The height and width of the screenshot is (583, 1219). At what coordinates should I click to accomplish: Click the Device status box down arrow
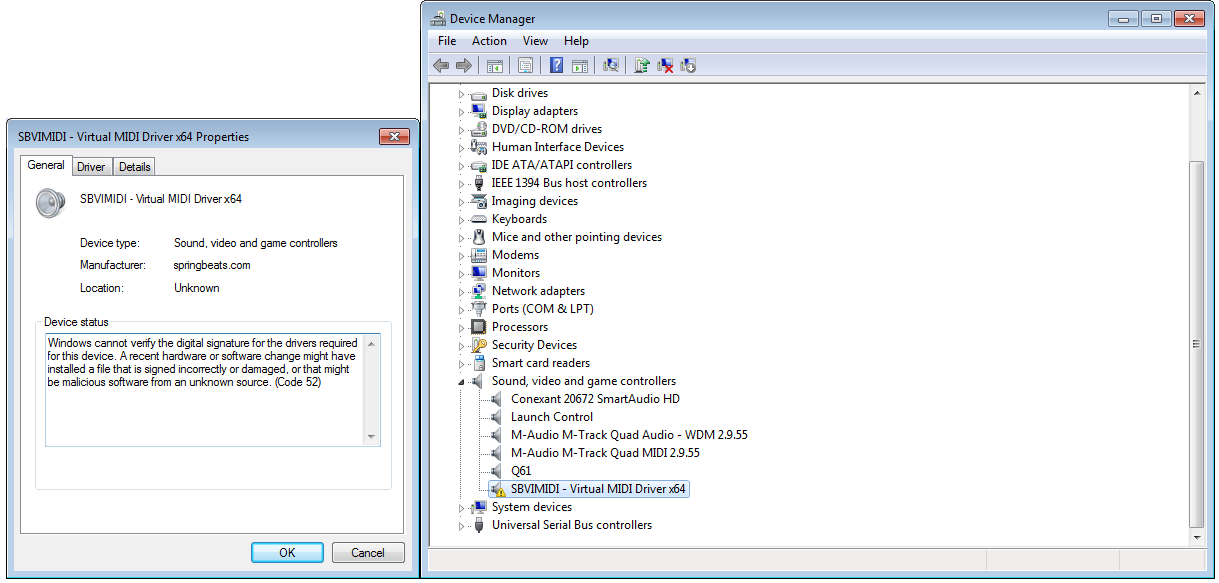372,437
